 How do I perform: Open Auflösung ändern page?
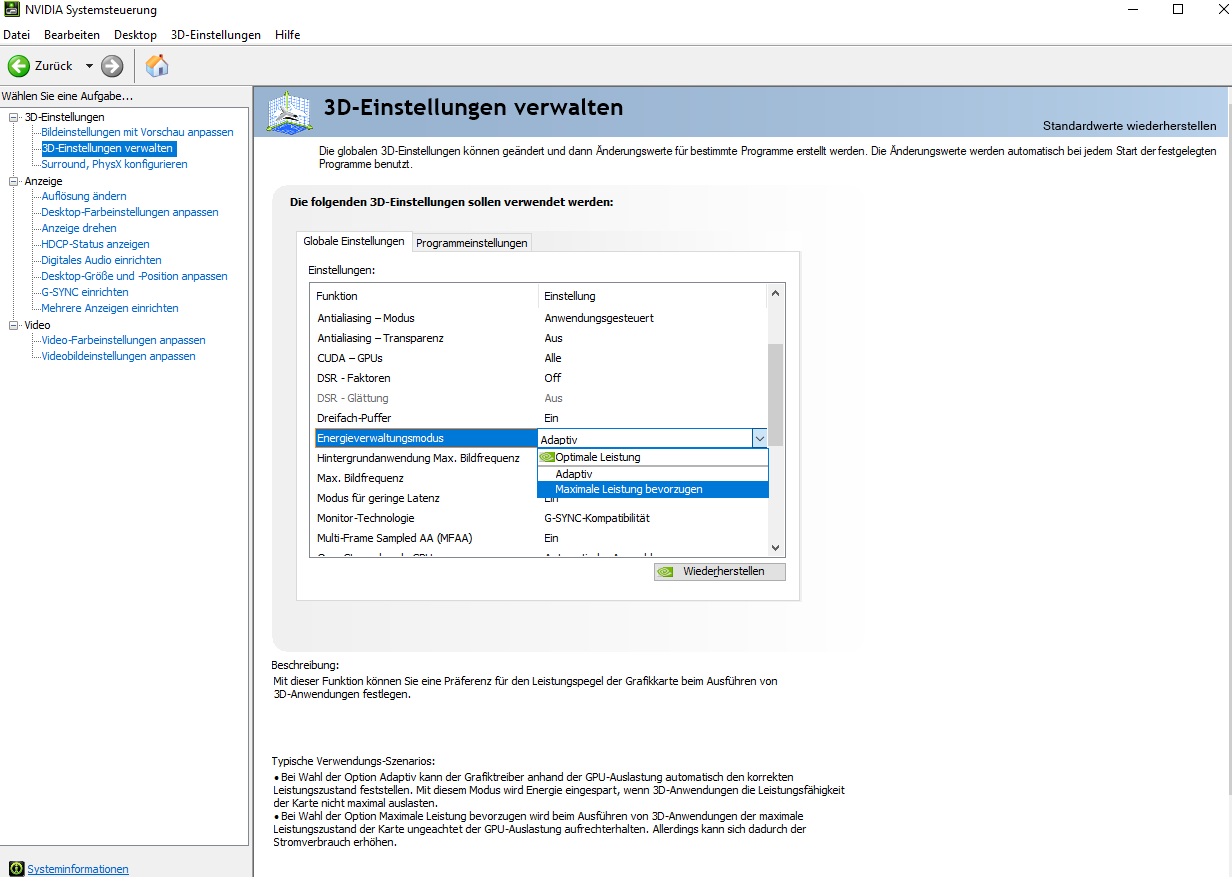click(84, 196)
